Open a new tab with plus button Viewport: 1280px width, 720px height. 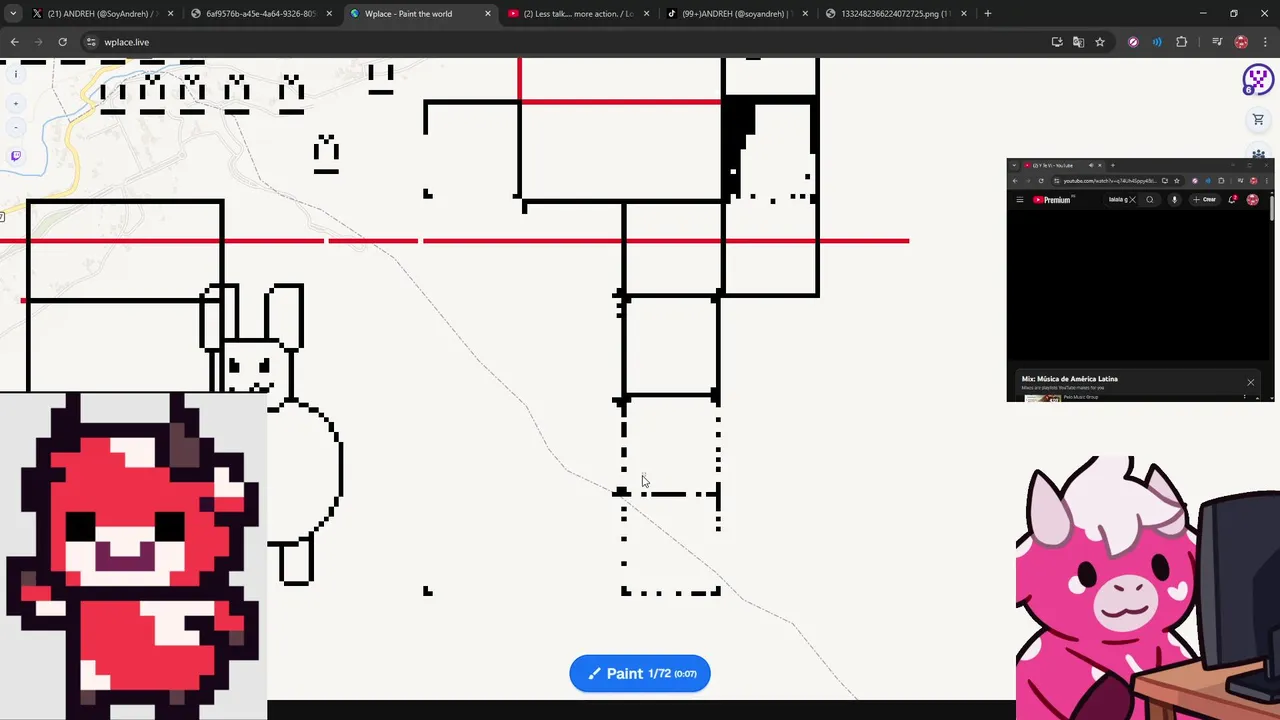point(988,14)
